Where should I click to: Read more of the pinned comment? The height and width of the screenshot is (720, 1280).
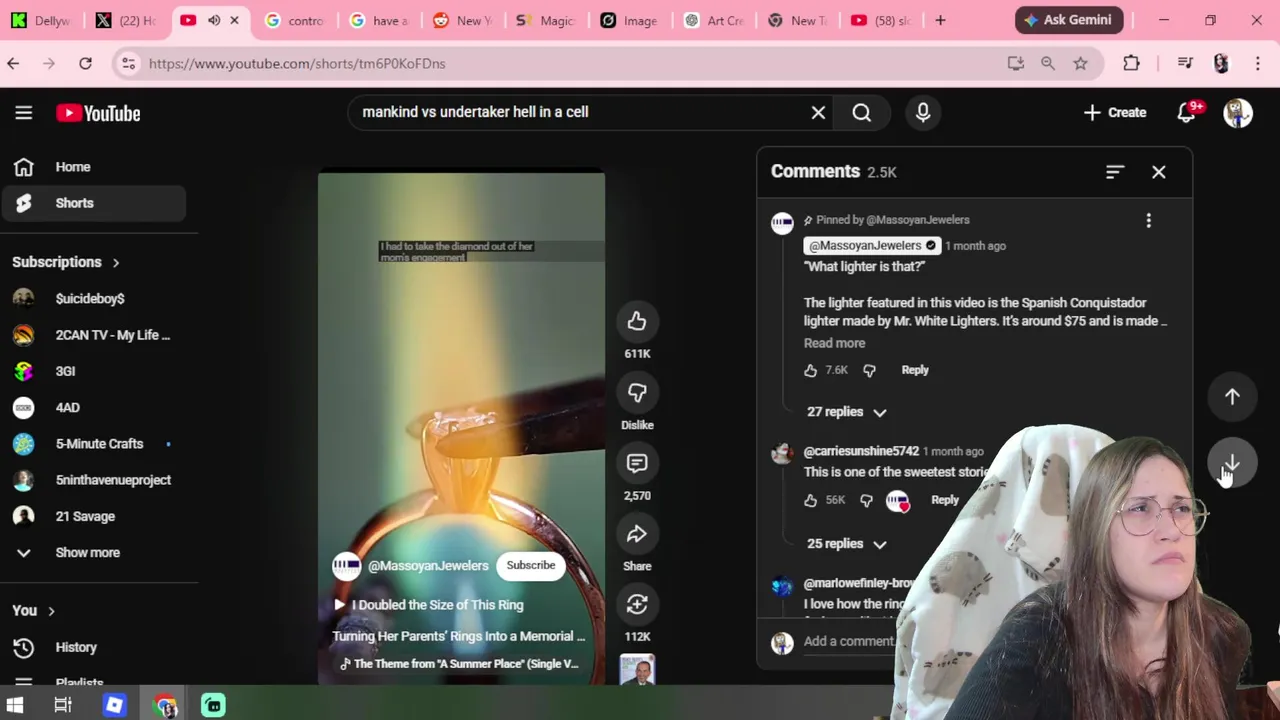[x=834, y=343]
